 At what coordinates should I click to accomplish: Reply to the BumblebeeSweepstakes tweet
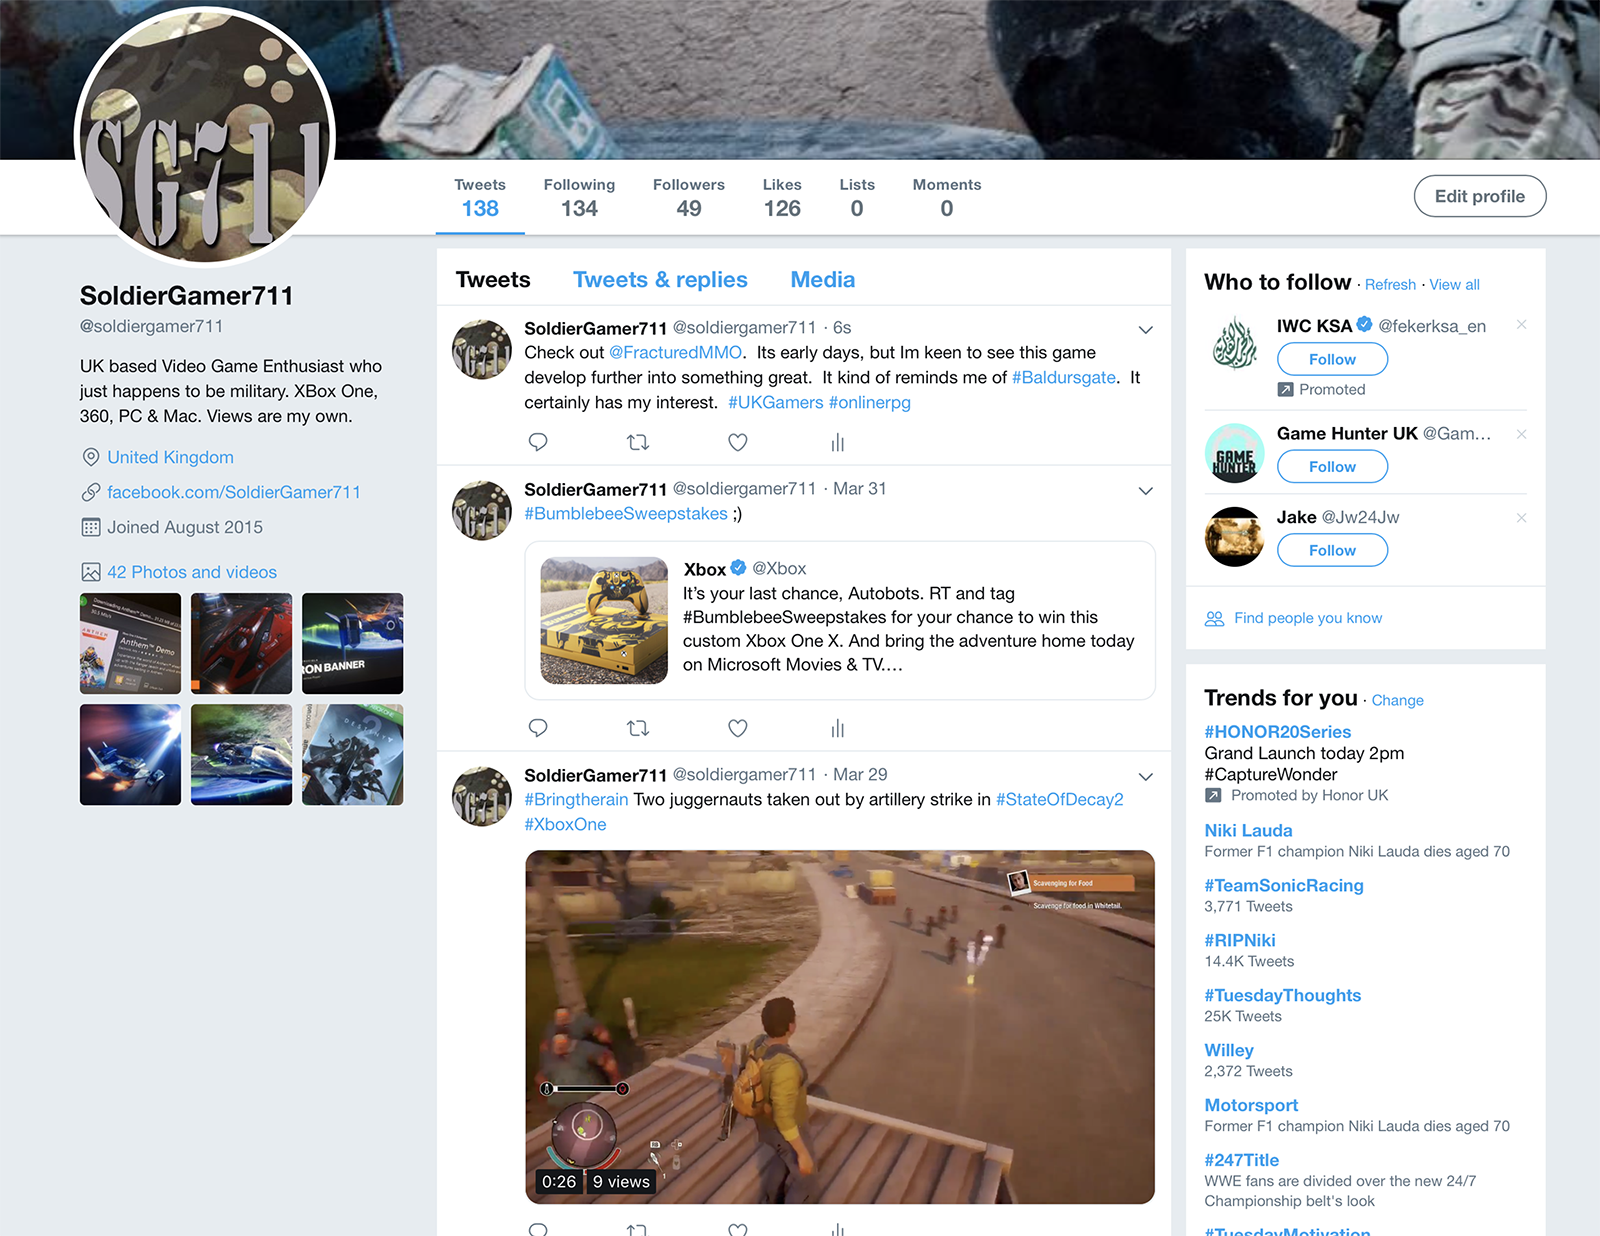click(538, 728)
